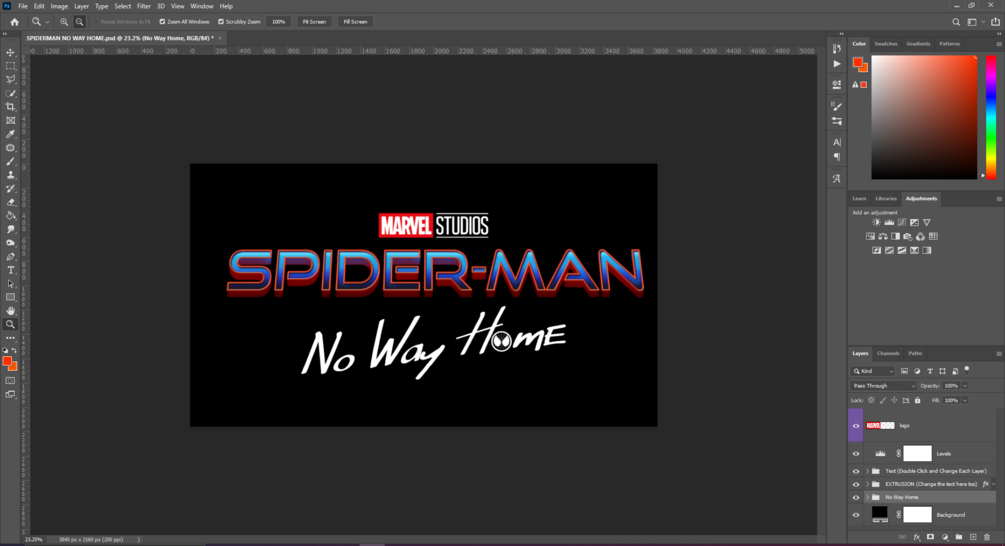The width and height of the screenshot is (1005, 546).
Task: Click the delete layer trash icon
Action: [987, 537]
